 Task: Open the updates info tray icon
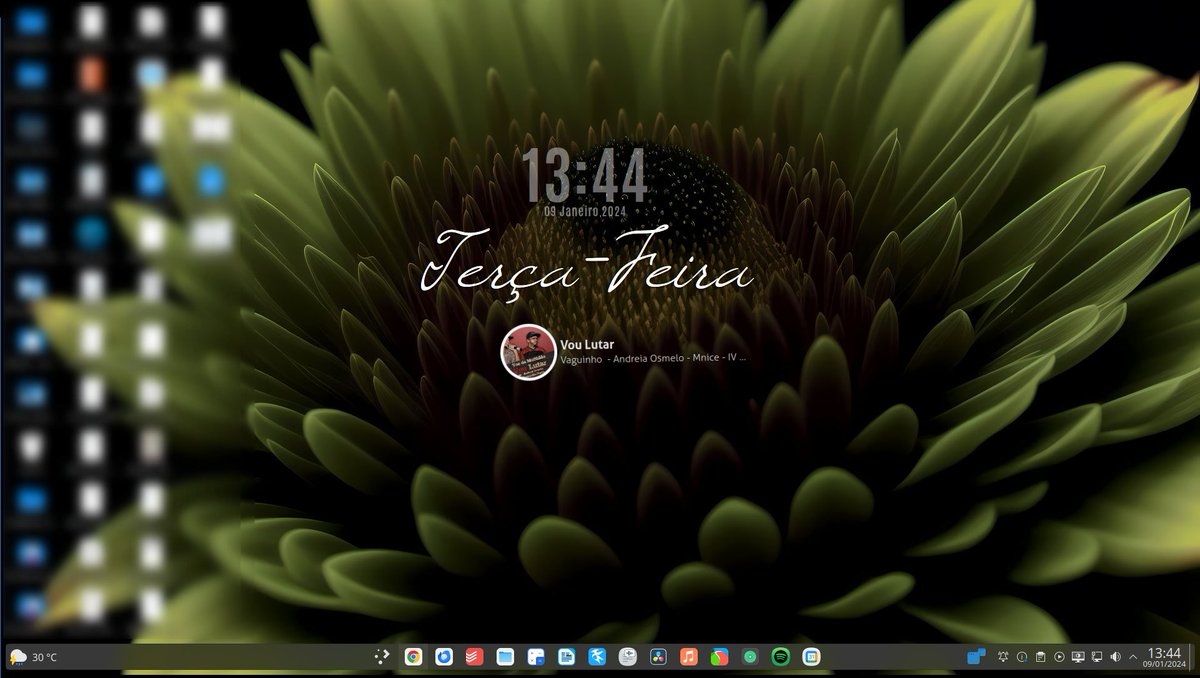point(1022,657)
